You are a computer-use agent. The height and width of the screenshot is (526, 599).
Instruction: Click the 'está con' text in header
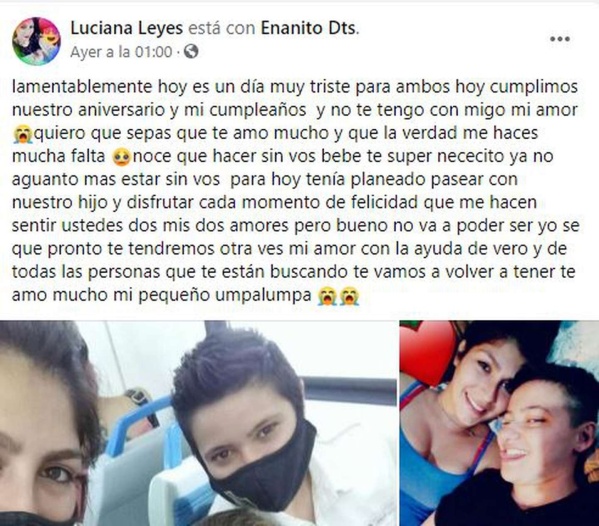click(222, 29)
